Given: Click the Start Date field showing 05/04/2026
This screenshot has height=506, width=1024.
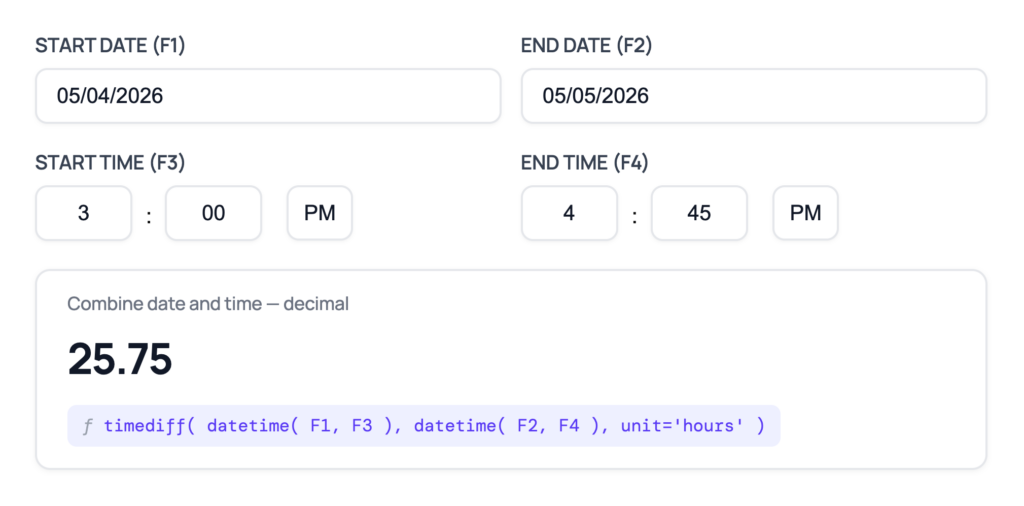Looking at the screenshot, I should click(x=268, y=96).
